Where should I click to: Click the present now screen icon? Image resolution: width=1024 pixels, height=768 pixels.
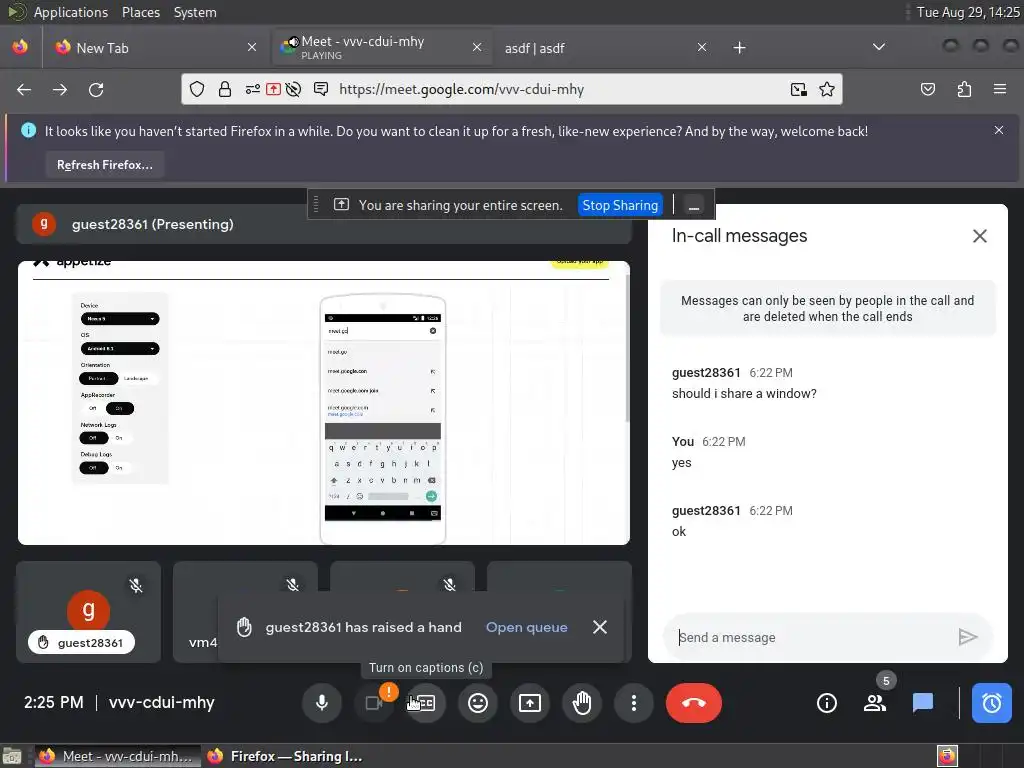click(x=530, y=703)
